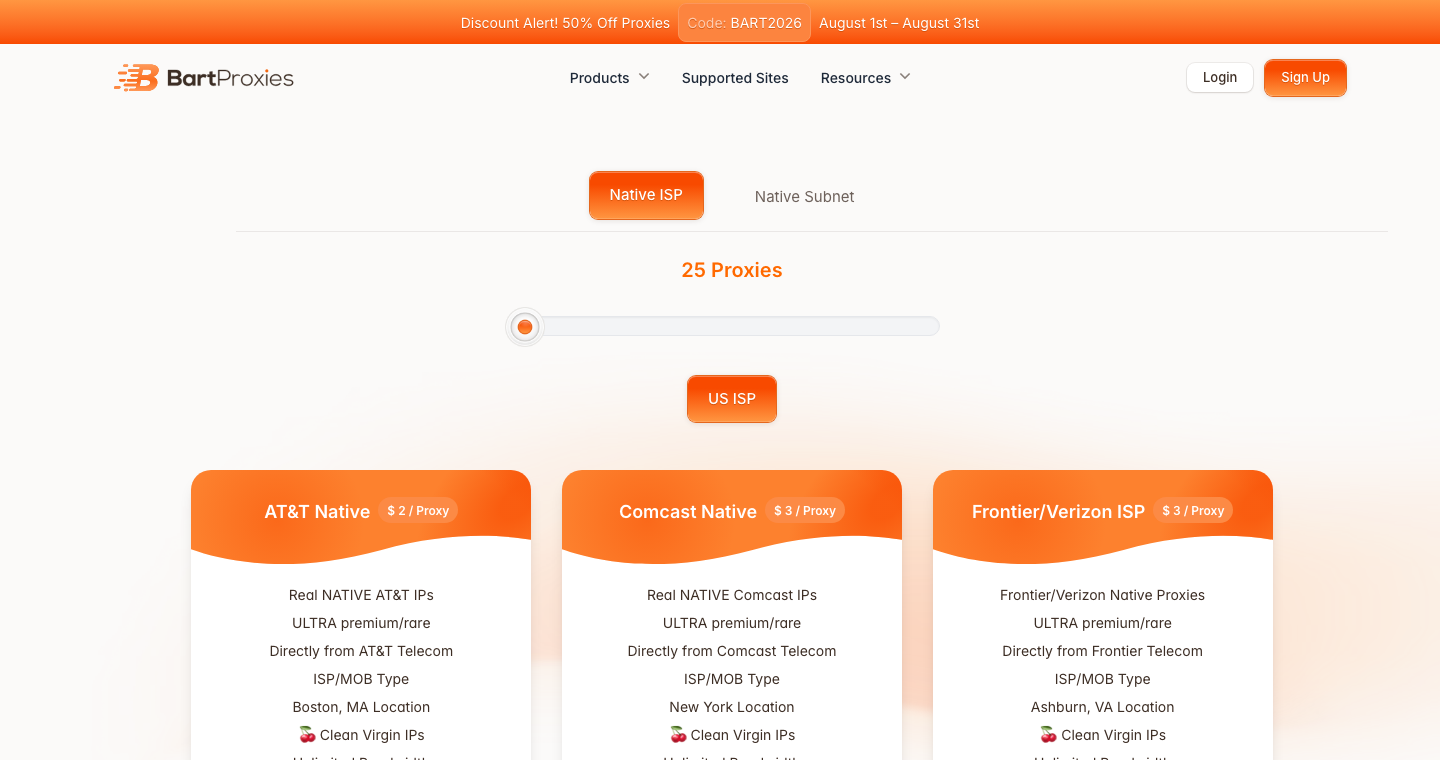Click Frontier/Verizon's "$ 3 / Proxy" badge

tap(1193, 511)
